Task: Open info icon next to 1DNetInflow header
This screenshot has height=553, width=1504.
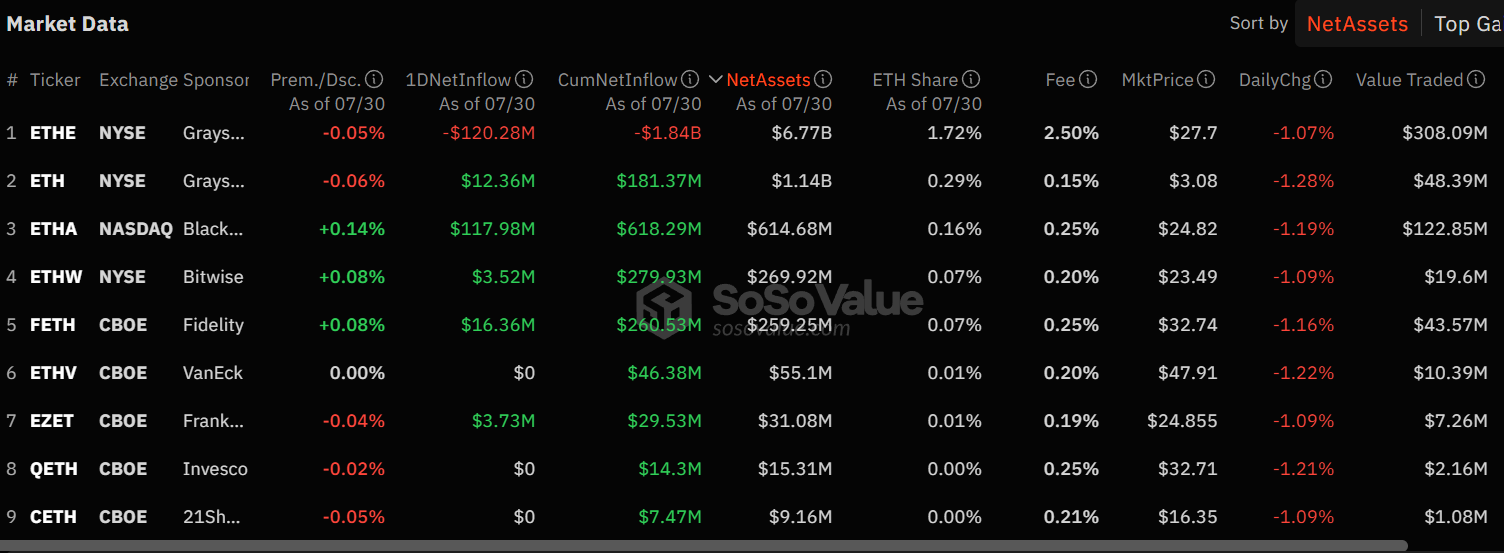Action: coord(524,79)
